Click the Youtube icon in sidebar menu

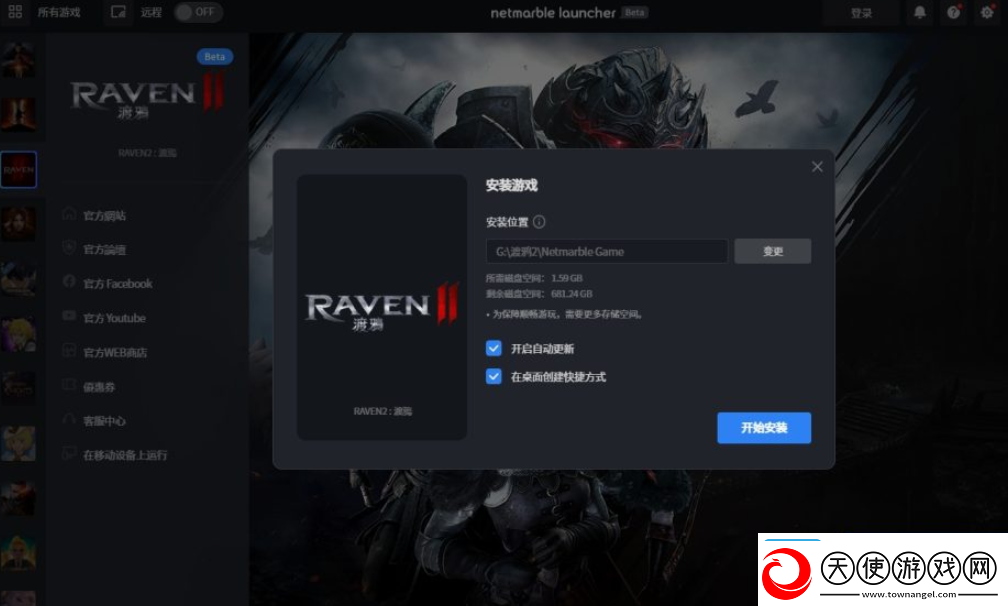[69, 316]
